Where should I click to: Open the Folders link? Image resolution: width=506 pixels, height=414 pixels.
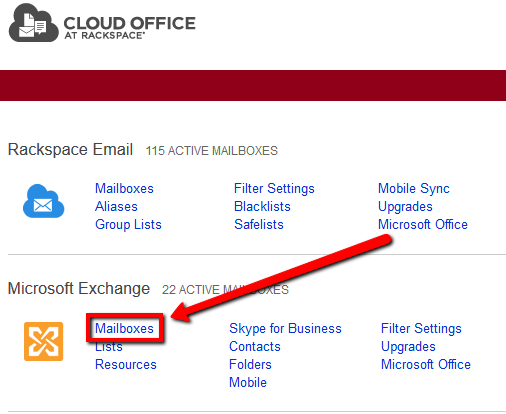250,364
